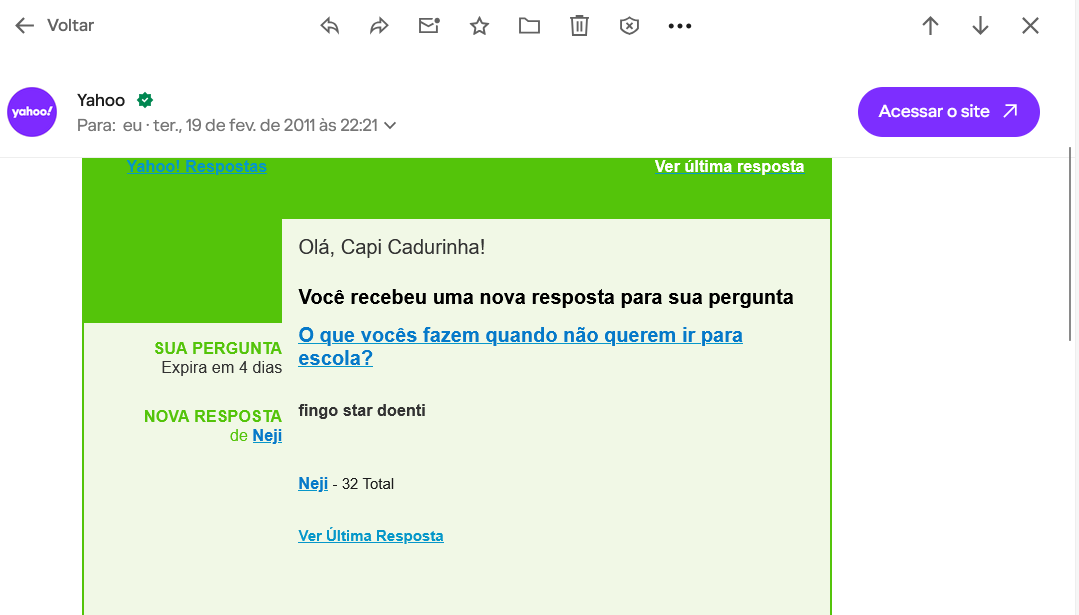The height and width of the screenshot is (615, 1079).
Task: Click the Acessar o site button
Action: click(x=948, y=111)
